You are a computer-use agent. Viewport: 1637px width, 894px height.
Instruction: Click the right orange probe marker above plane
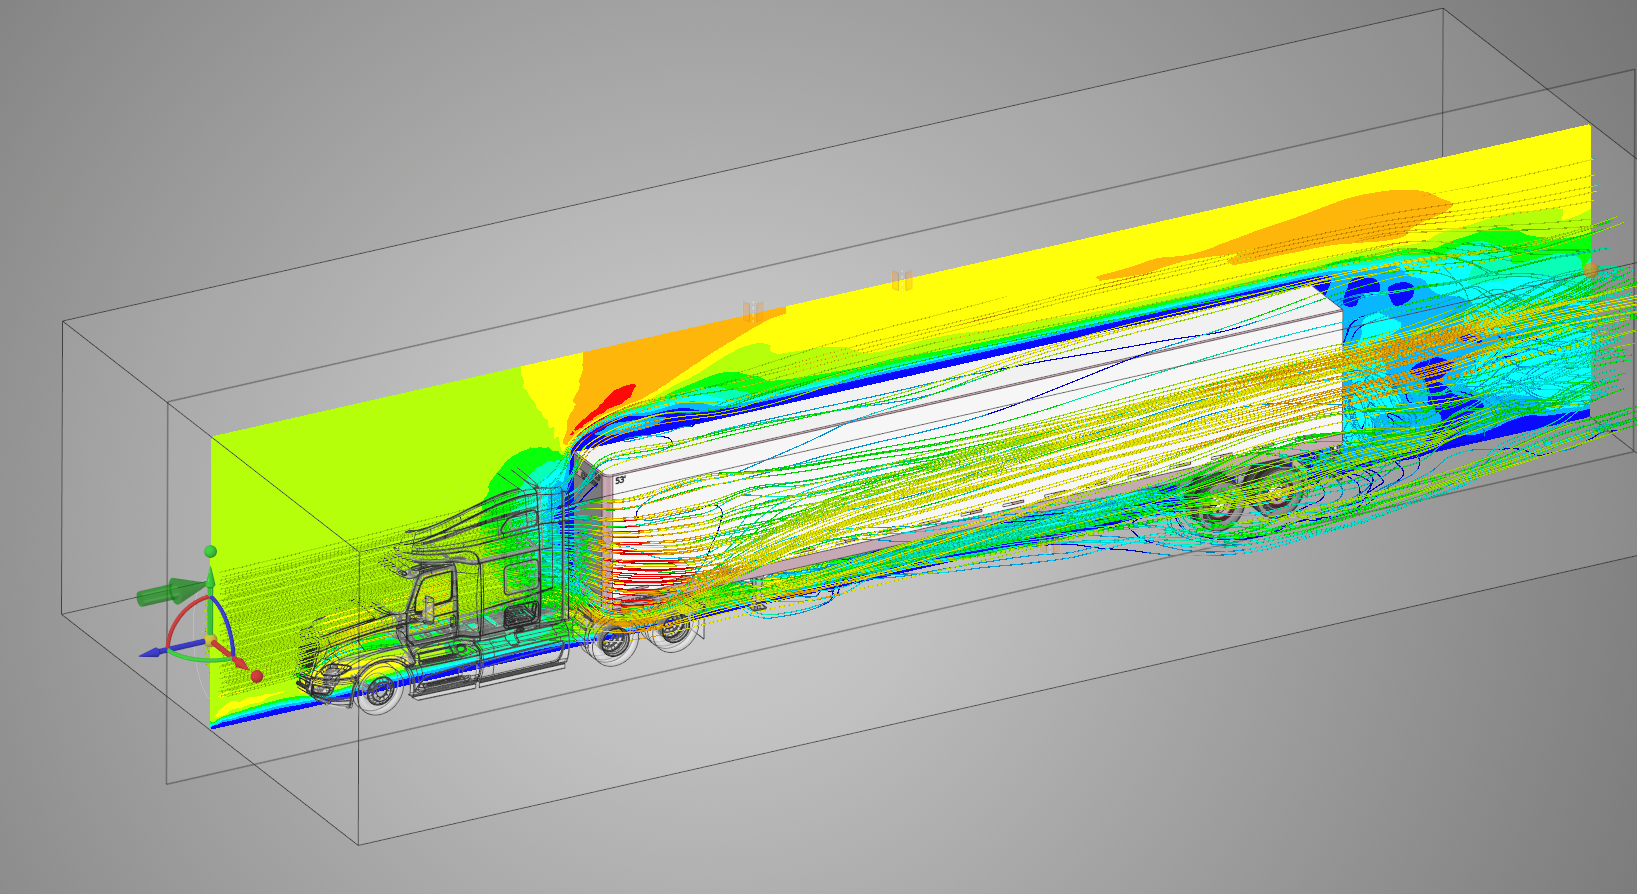pos(902,281)
